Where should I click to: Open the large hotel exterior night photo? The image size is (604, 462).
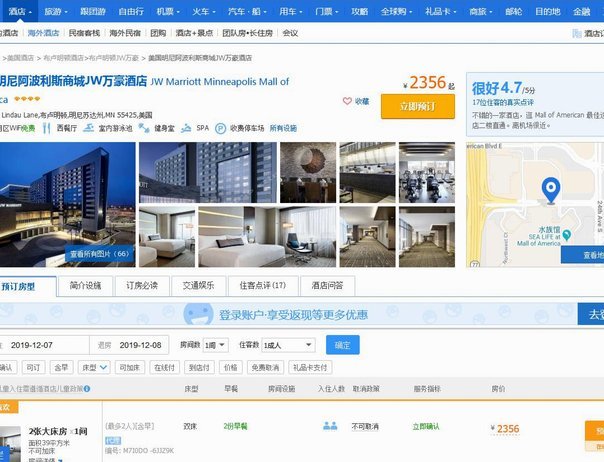(x=67, y=205)
